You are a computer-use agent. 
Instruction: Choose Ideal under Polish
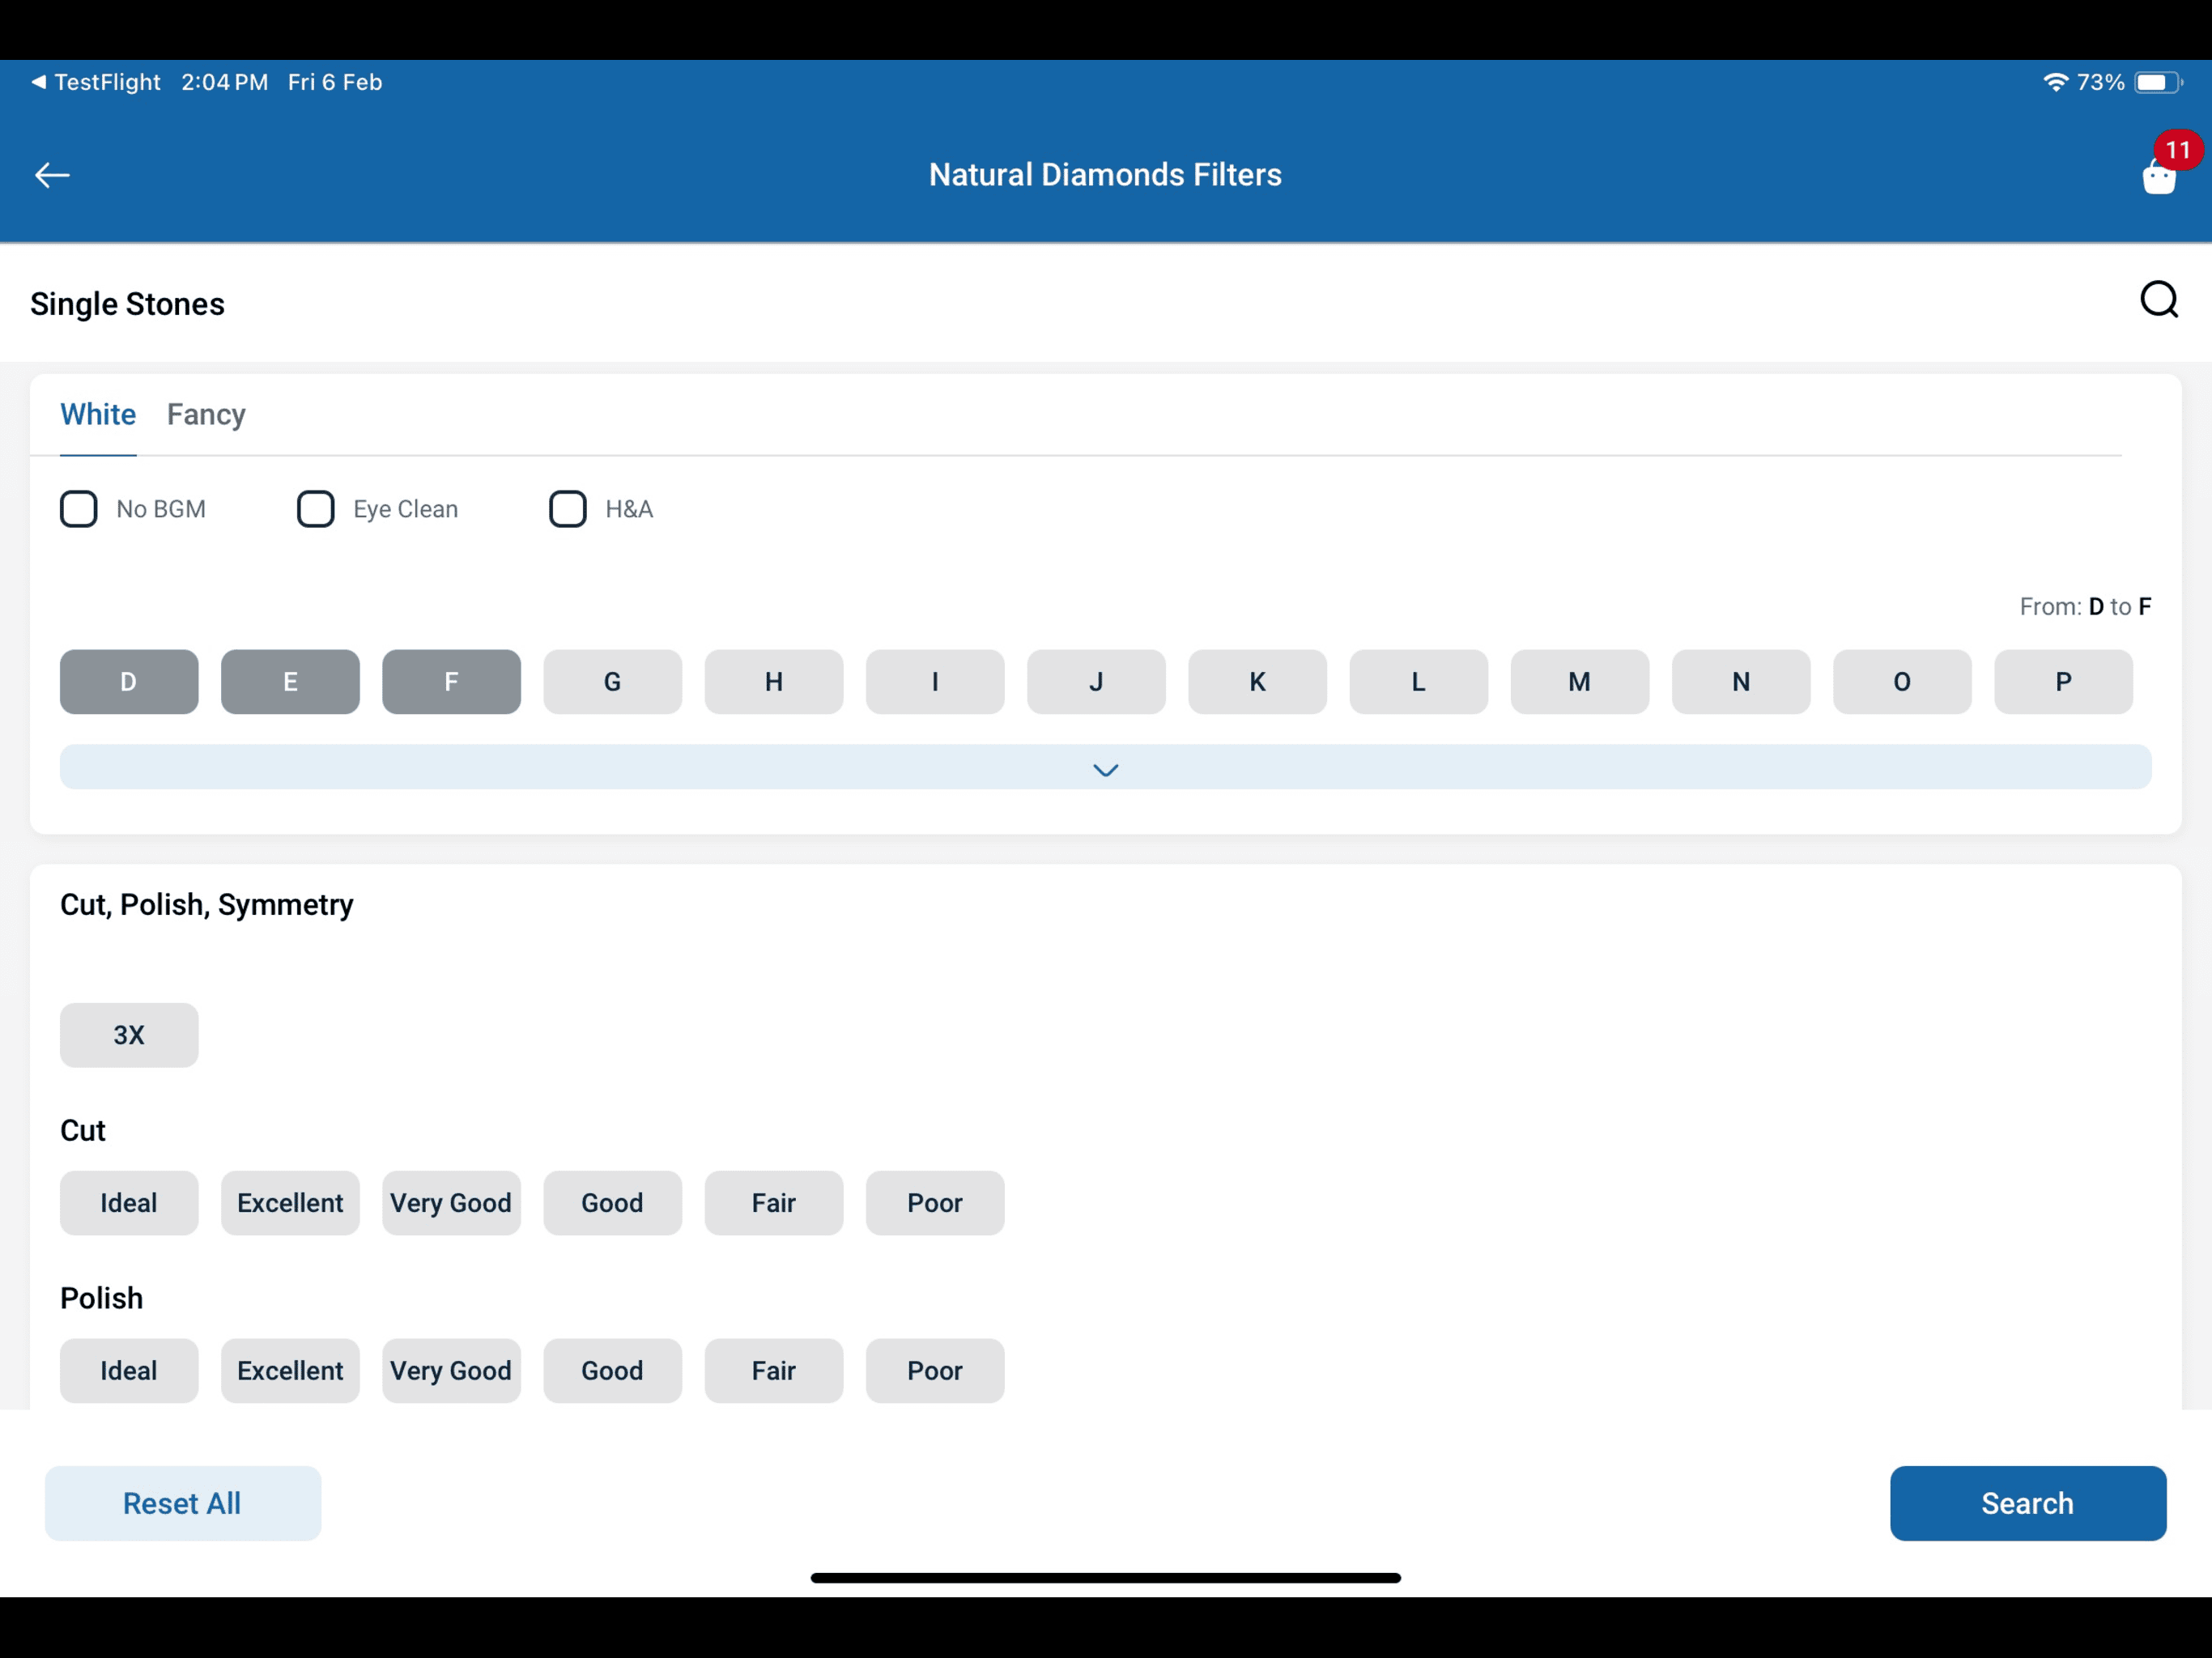pyautogui.click(x=129, y=1371)
